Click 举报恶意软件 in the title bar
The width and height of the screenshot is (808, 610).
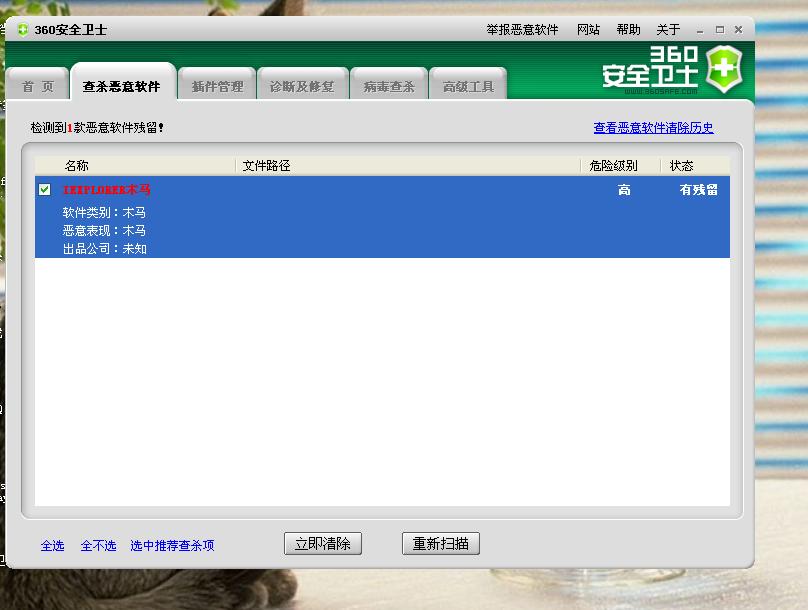[x=522, y=30]
